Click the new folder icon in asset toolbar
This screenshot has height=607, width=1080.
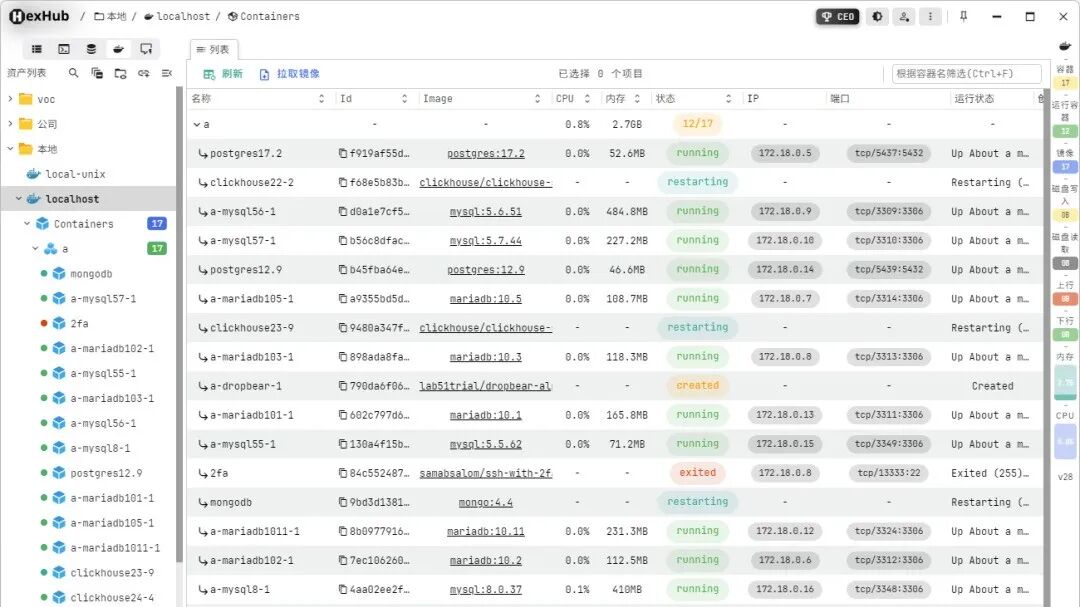coord(120,72)
